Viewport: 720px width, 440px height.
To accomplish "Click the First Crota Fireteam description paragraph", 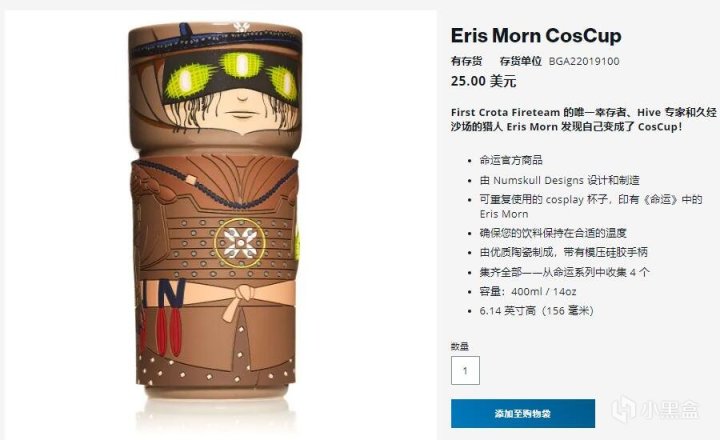I will (584, 119).
